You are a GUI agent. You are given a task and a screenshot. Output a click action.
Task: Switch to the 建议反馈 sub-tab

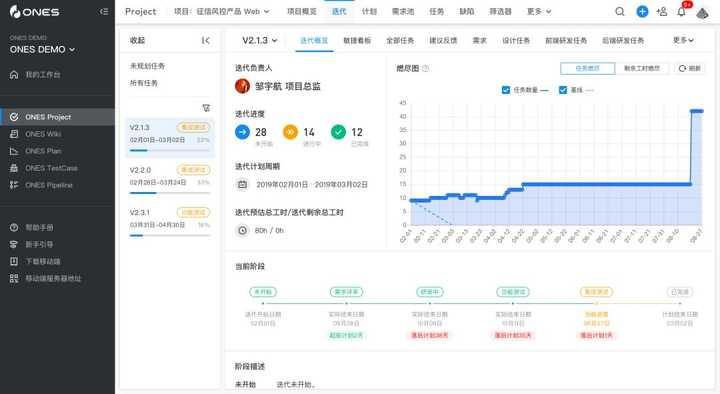pyautogui.click(x=443, y=40)
